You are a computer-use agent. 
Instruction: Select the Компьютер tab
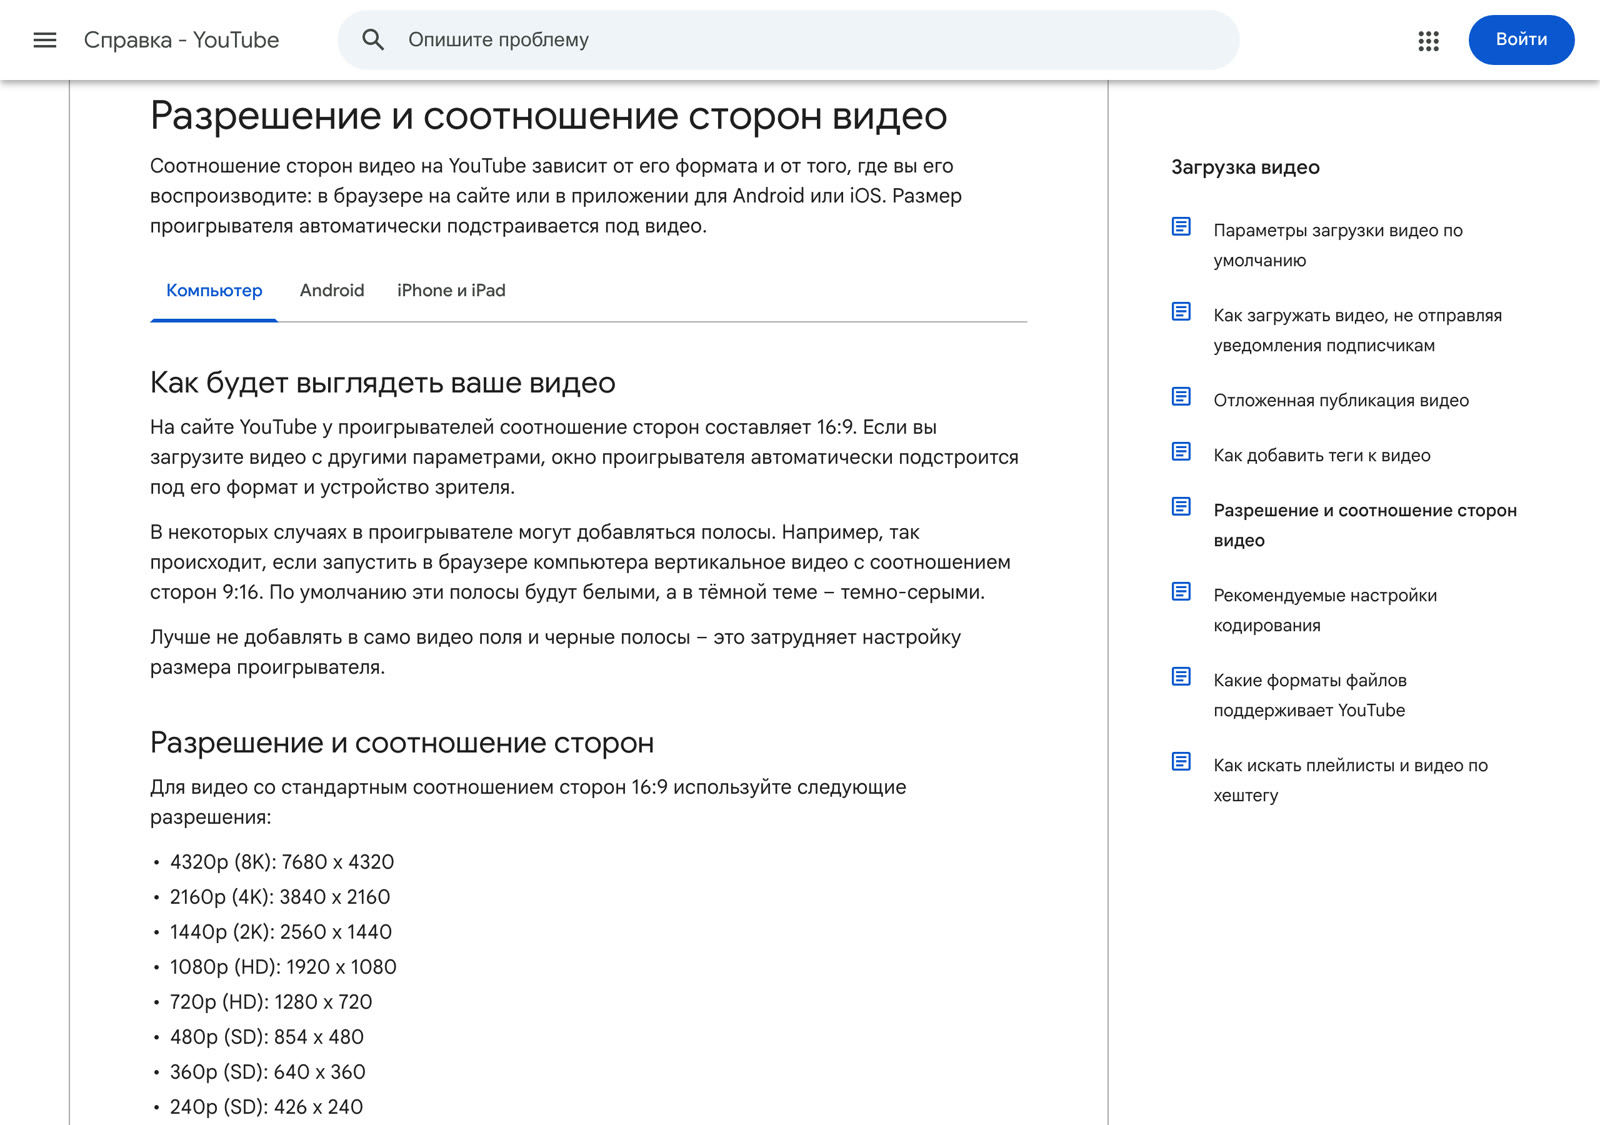214,291
